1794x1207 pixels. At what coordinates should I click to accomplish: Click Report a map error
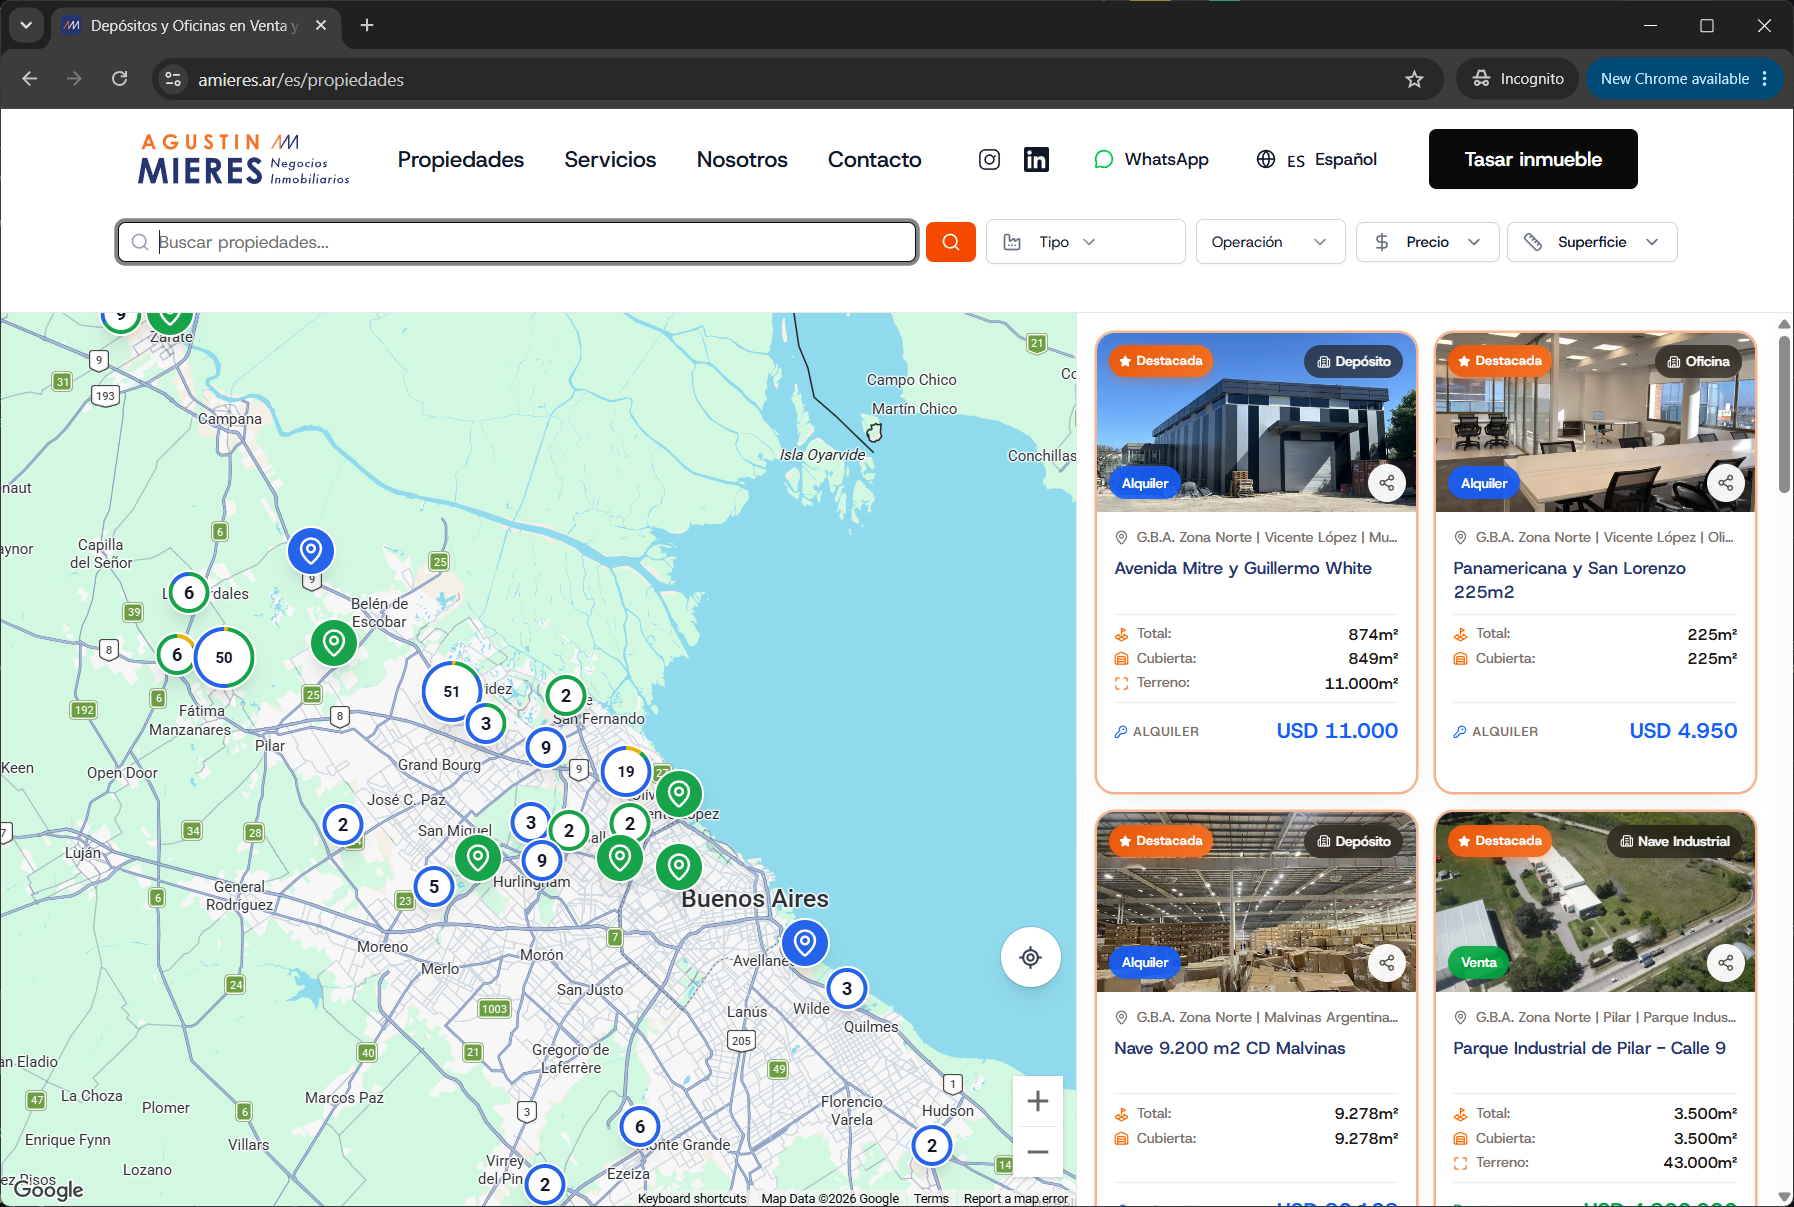[x=1016, y=1198]
